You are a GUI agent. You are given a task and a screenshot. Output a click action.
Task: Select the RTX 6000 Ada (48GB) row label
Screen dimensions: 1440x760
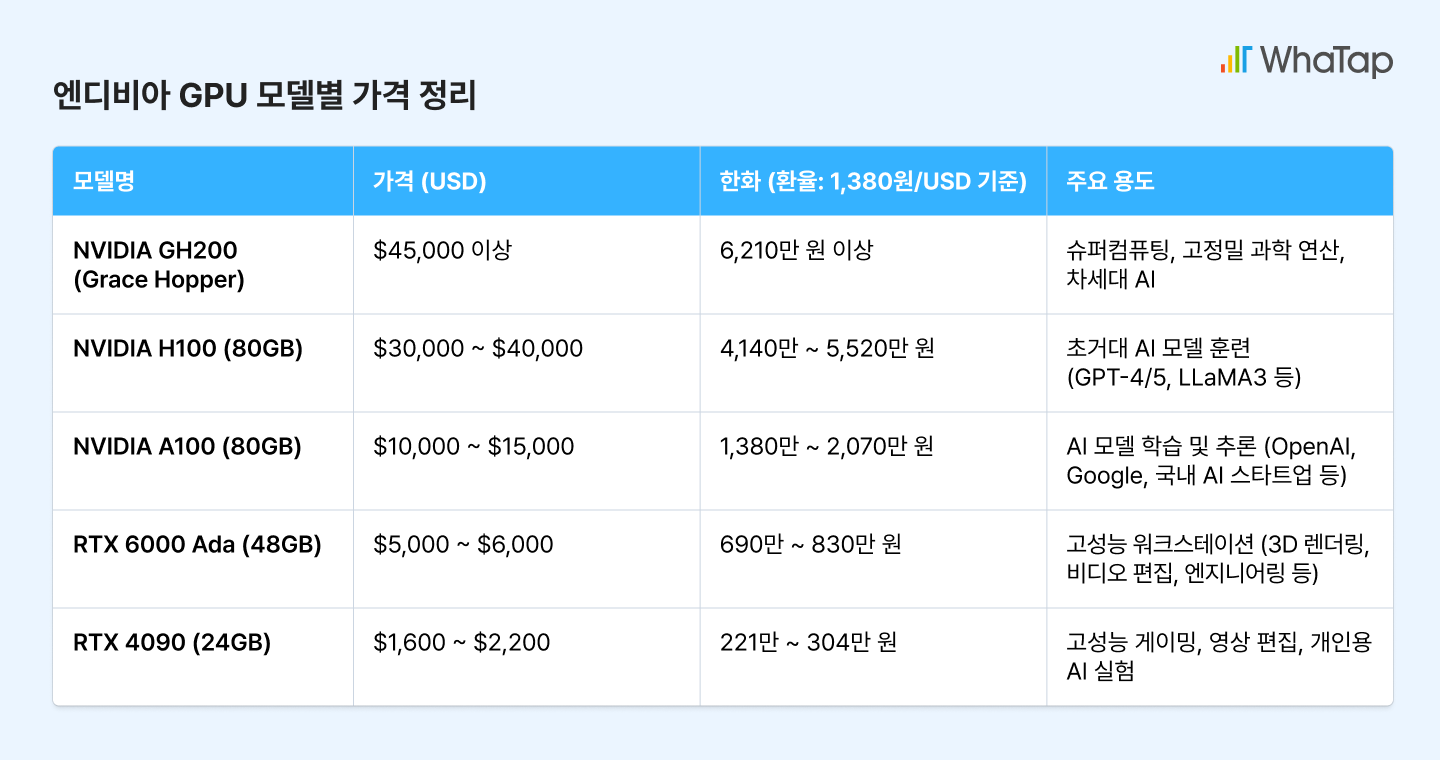point(197,545)
